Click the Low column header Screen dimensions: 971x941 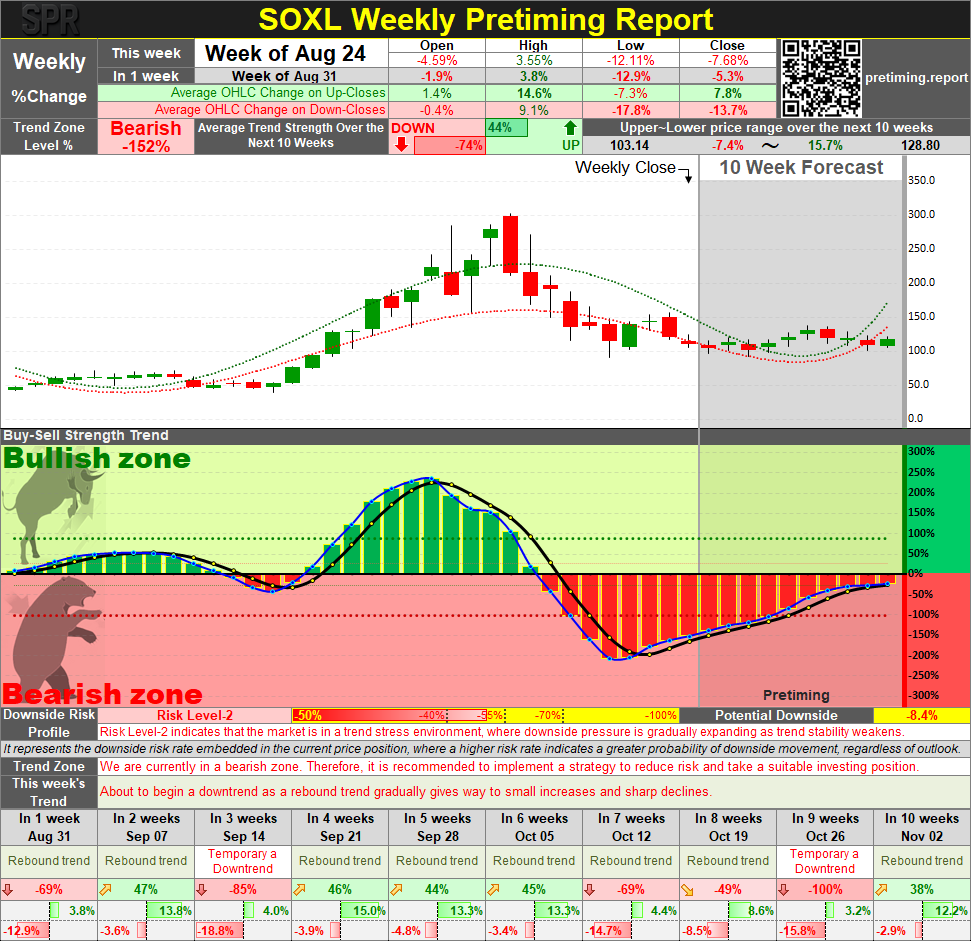point(630,45)
